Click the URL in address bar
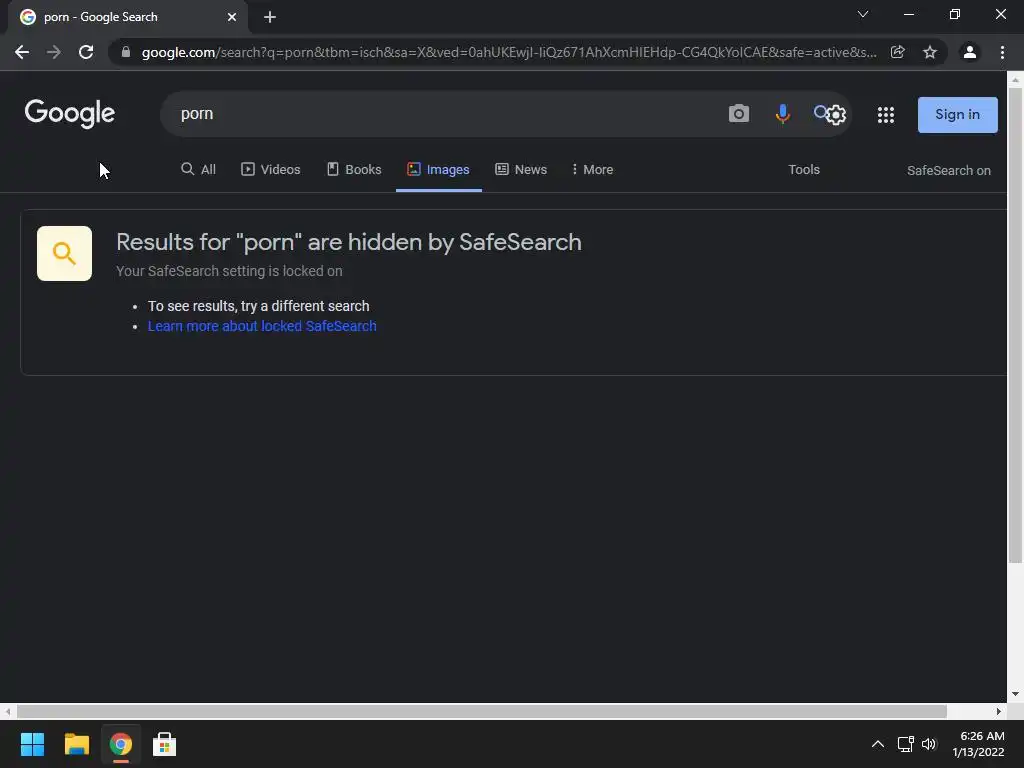Viewport: 1024px width, 768px height. tap(509, 52)
